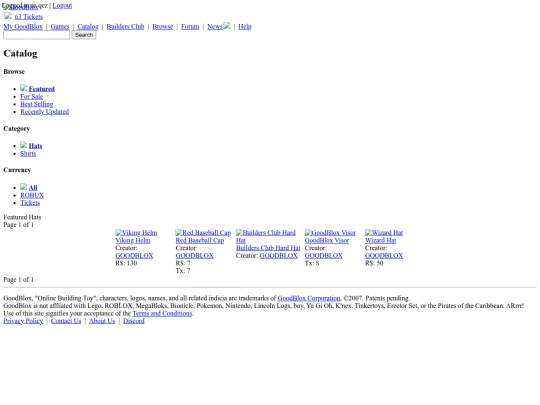
Task: Select All currency filter
Action: [33, 188]
